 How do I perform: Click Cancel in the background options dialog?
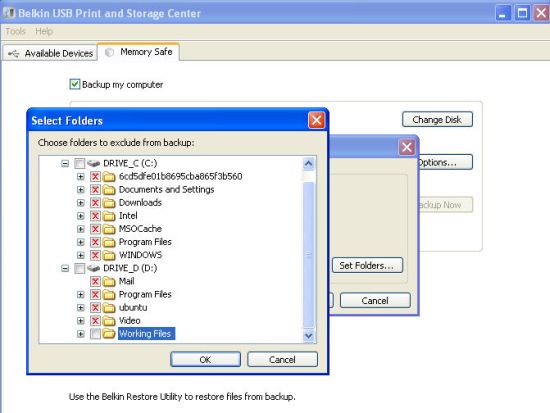[x=375, y=300]
